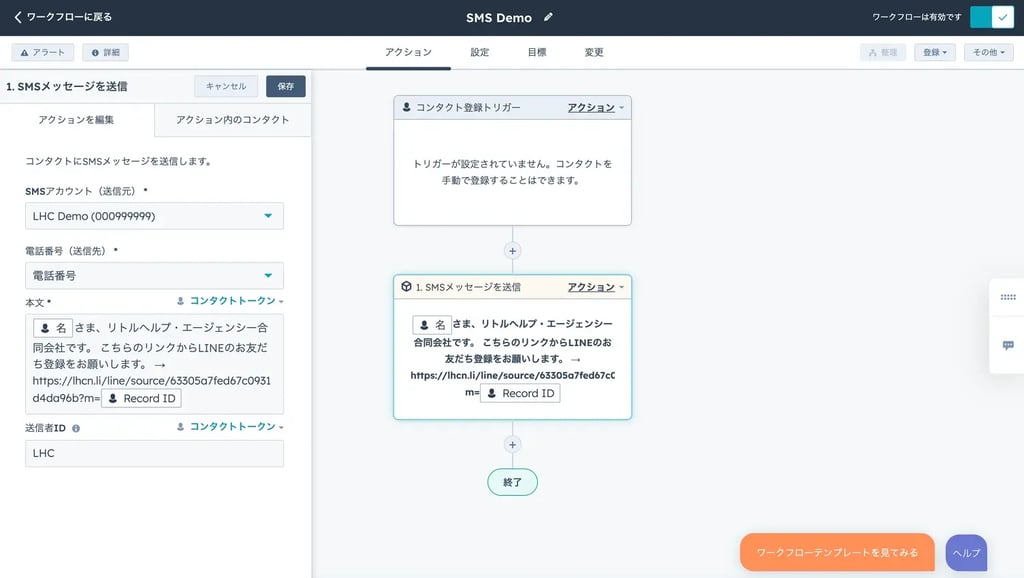This screenshot has width=1024, height=578.
Task: Click the Record ID token chip
Action: (x=141, y=397)
